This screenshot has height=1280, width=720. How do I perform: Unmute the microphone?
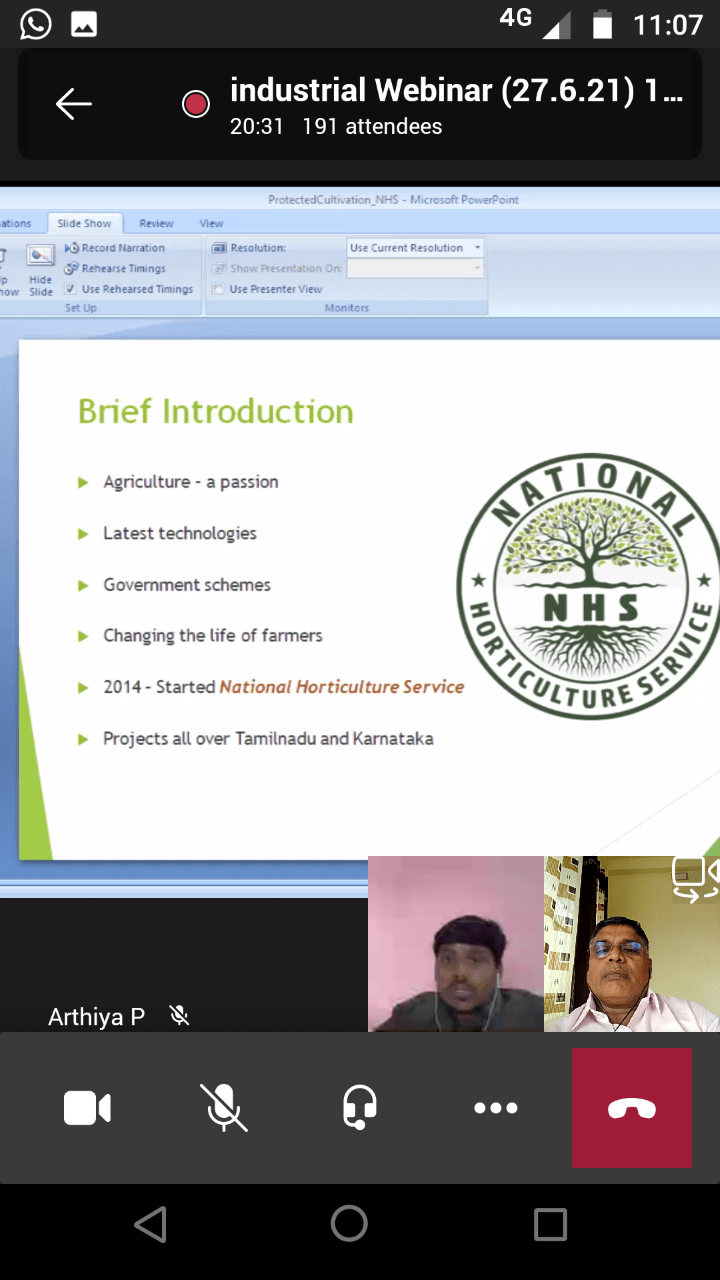(223, 1108)
